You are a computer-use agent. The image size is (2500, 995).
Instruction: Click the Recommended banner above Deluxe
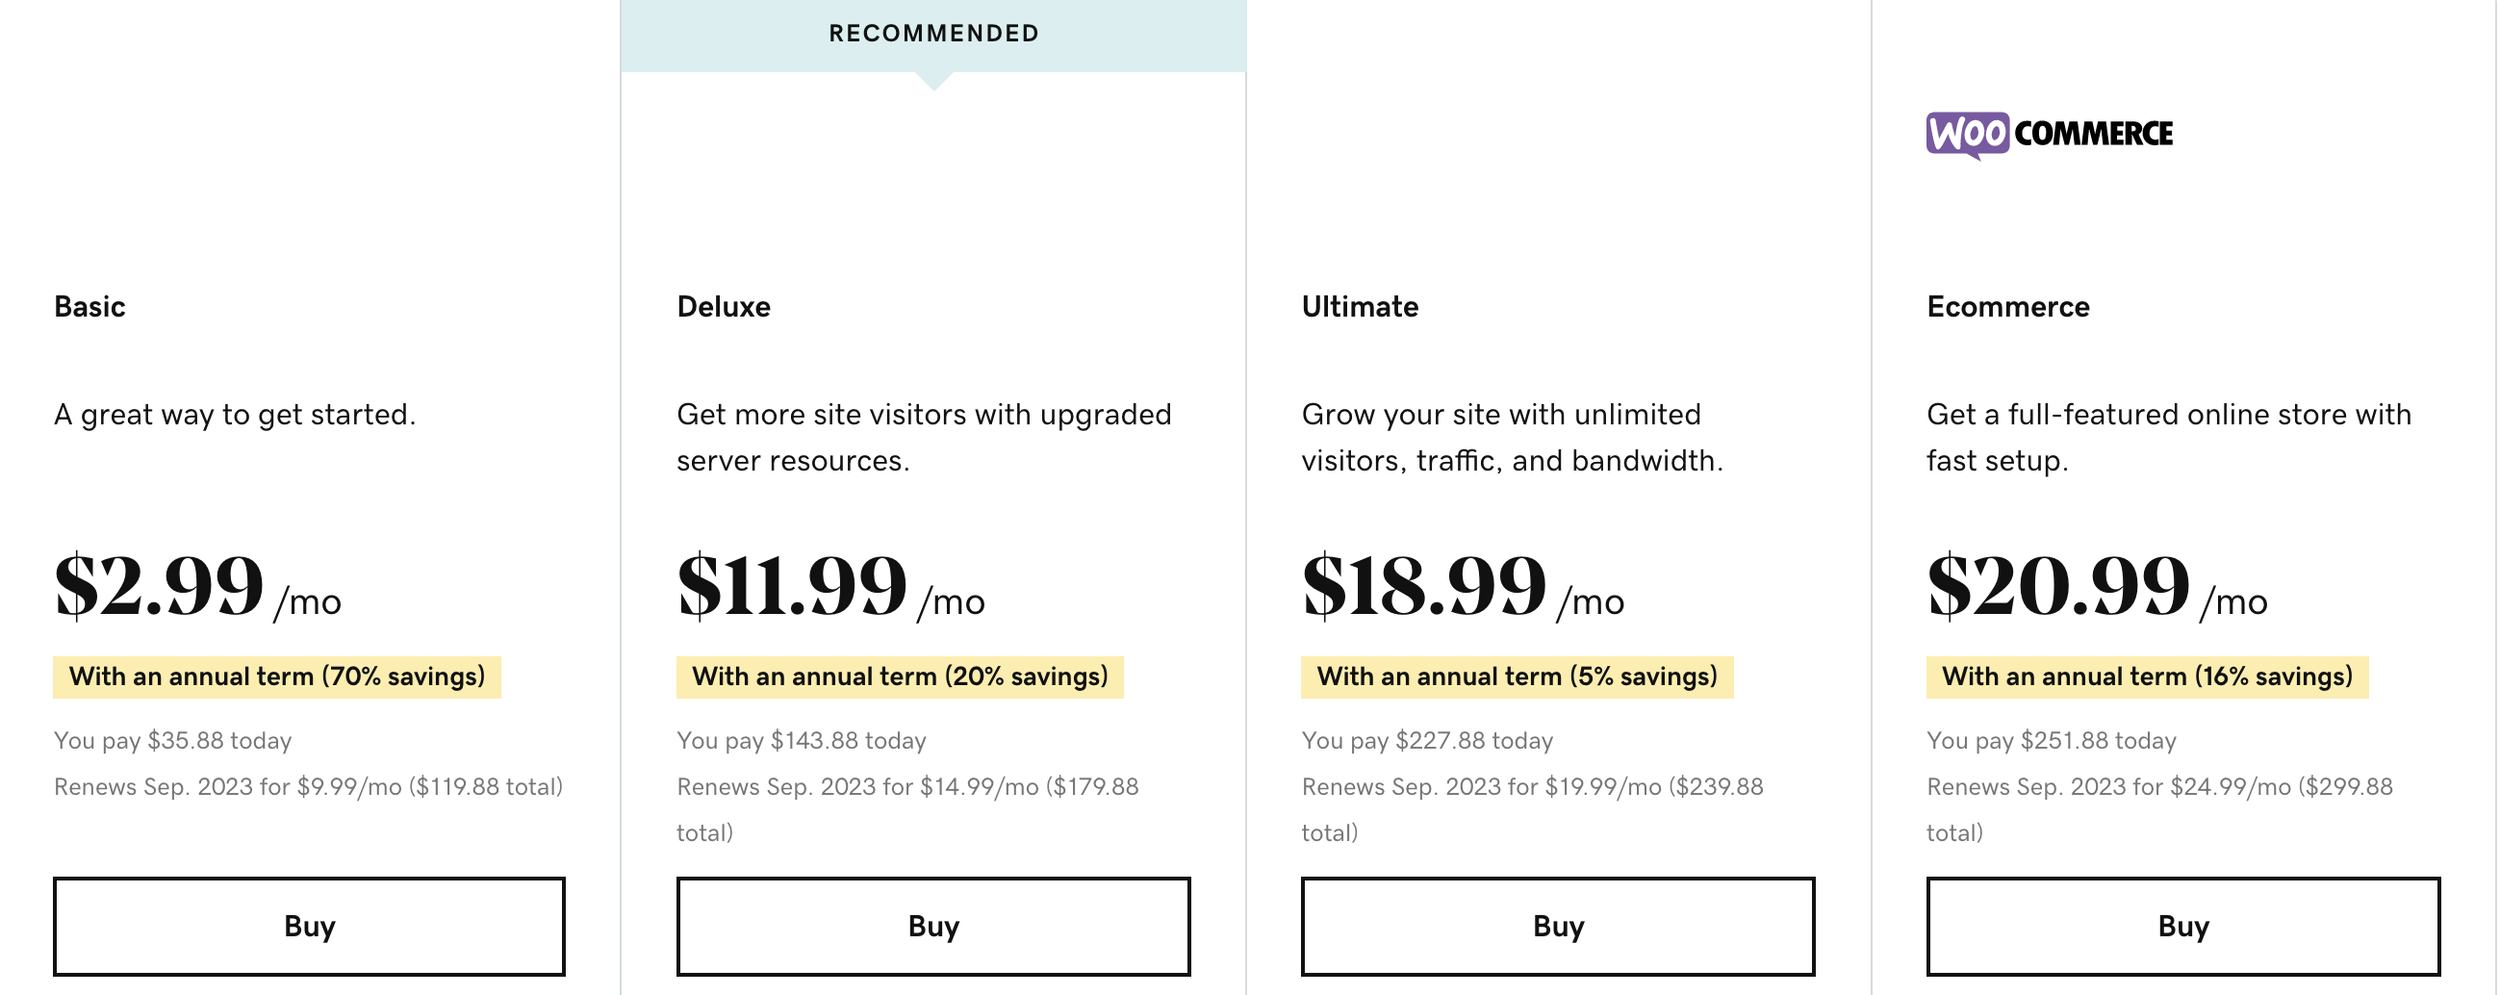tap(933, 34)
